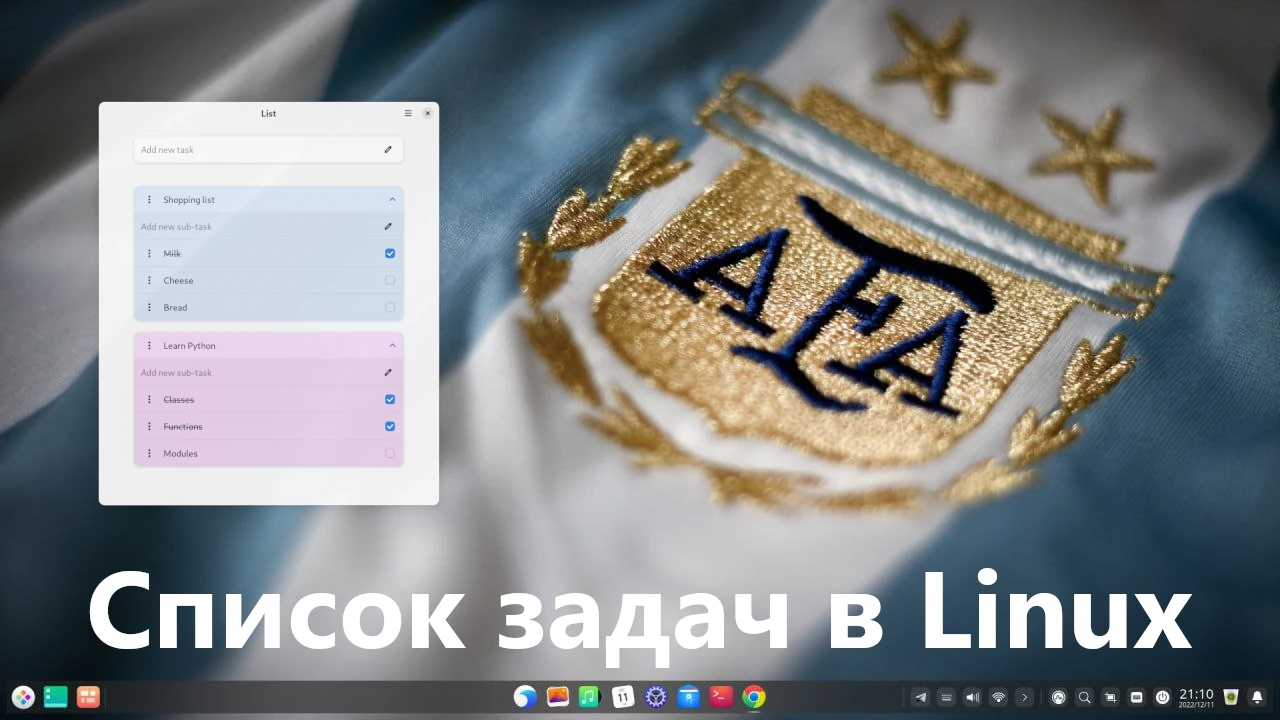Open the notifications bell in the taskbar
The width and height of the screenshot is (1280, 720).
point(1257,697)
